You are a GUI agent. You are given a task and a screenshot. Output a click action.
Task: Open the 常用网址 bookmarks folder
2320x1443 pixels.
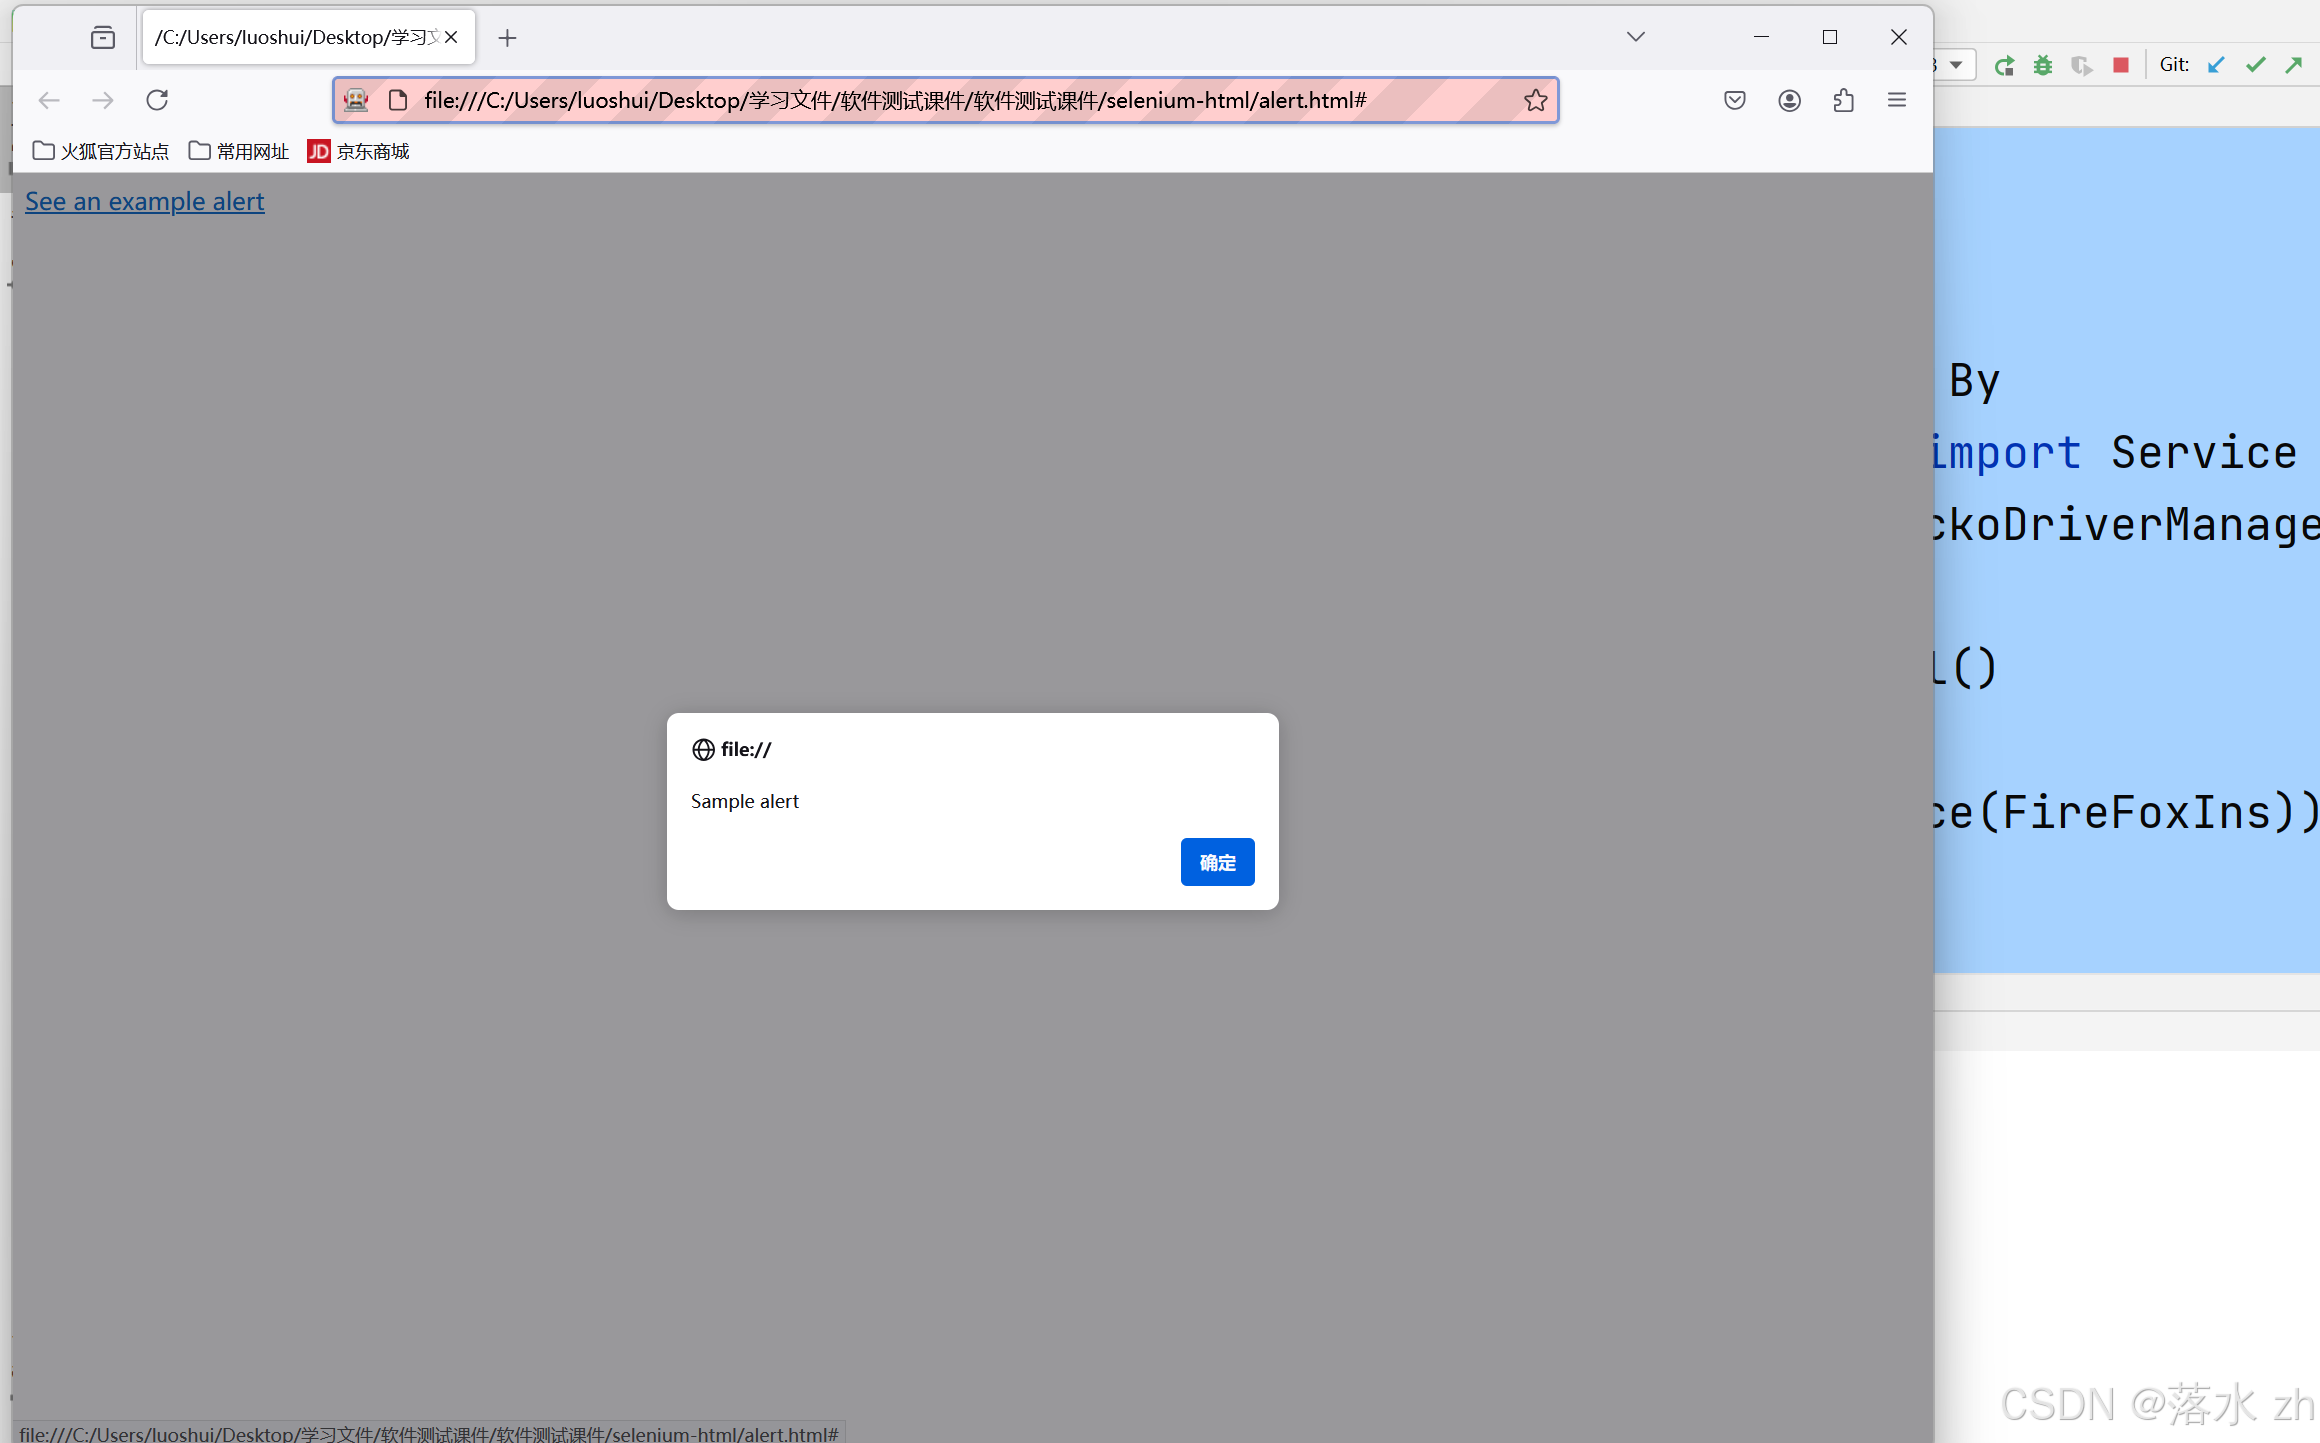pos(239,151)
